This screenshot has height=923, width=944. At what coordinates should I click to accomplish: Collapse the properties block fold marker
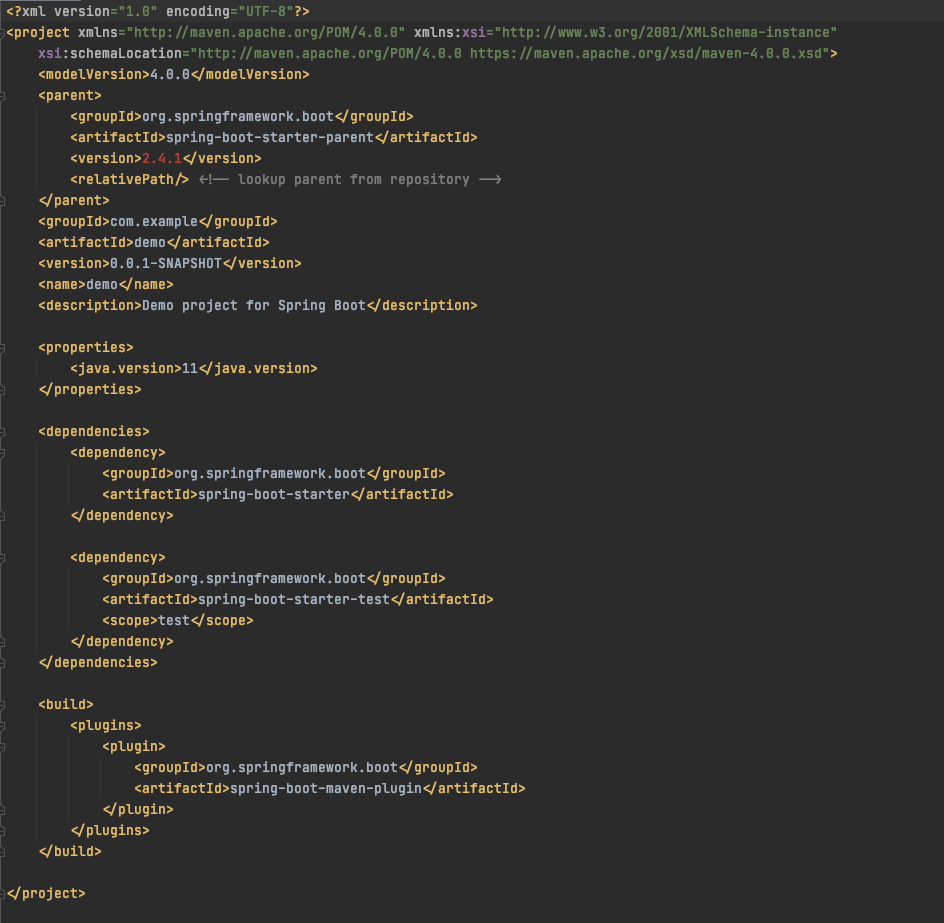(2, 348)
